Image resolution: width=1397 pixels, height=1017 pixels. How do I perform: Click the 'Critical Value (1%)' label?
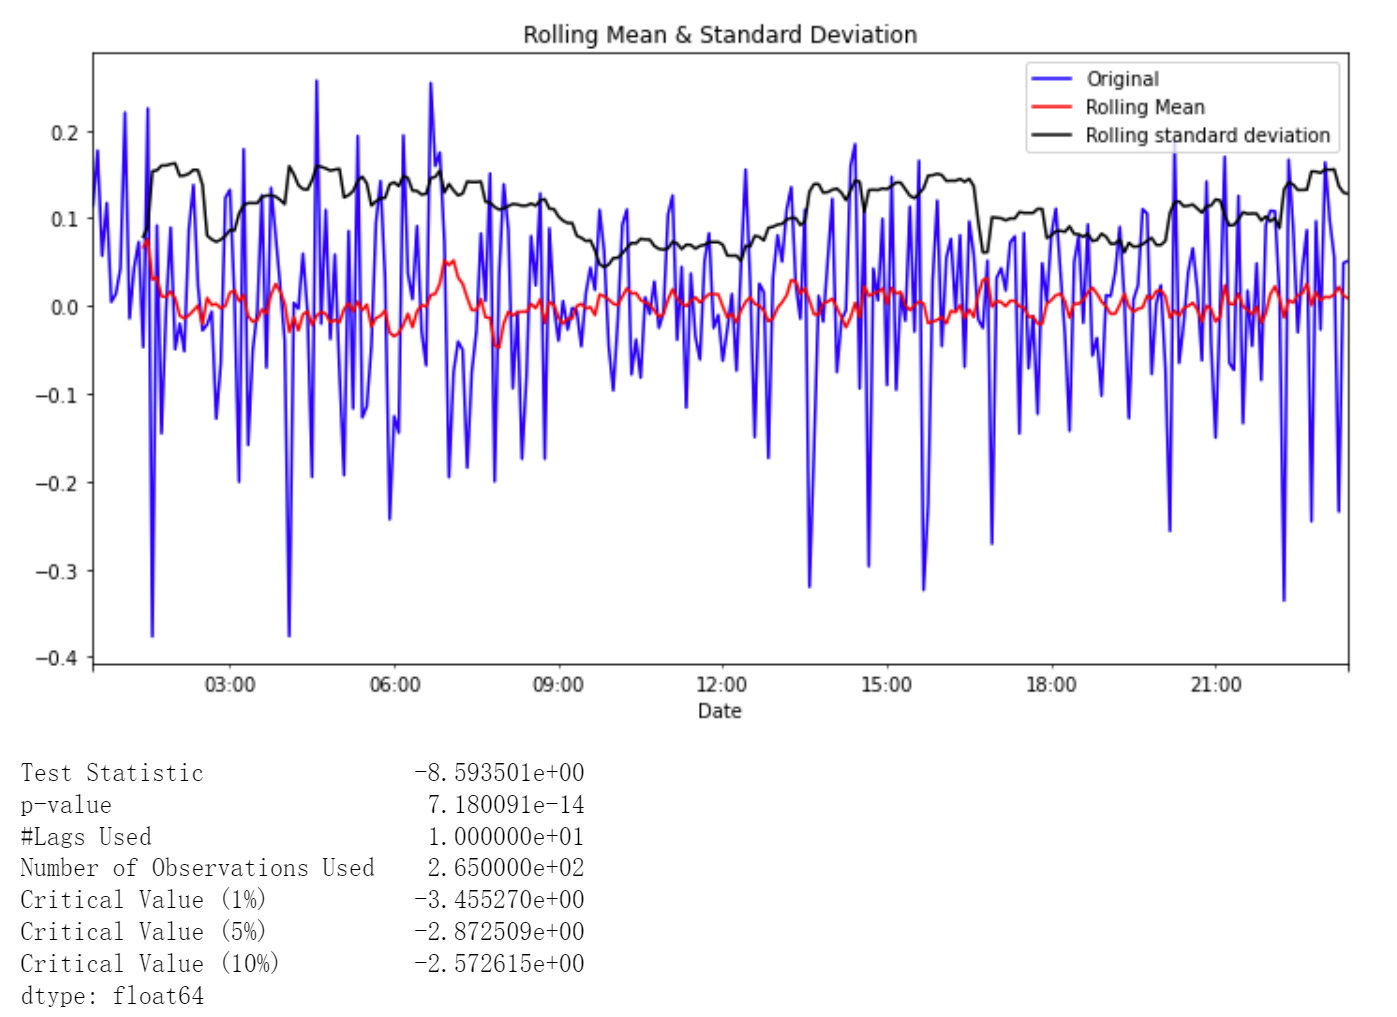click(x=143, y=900)
